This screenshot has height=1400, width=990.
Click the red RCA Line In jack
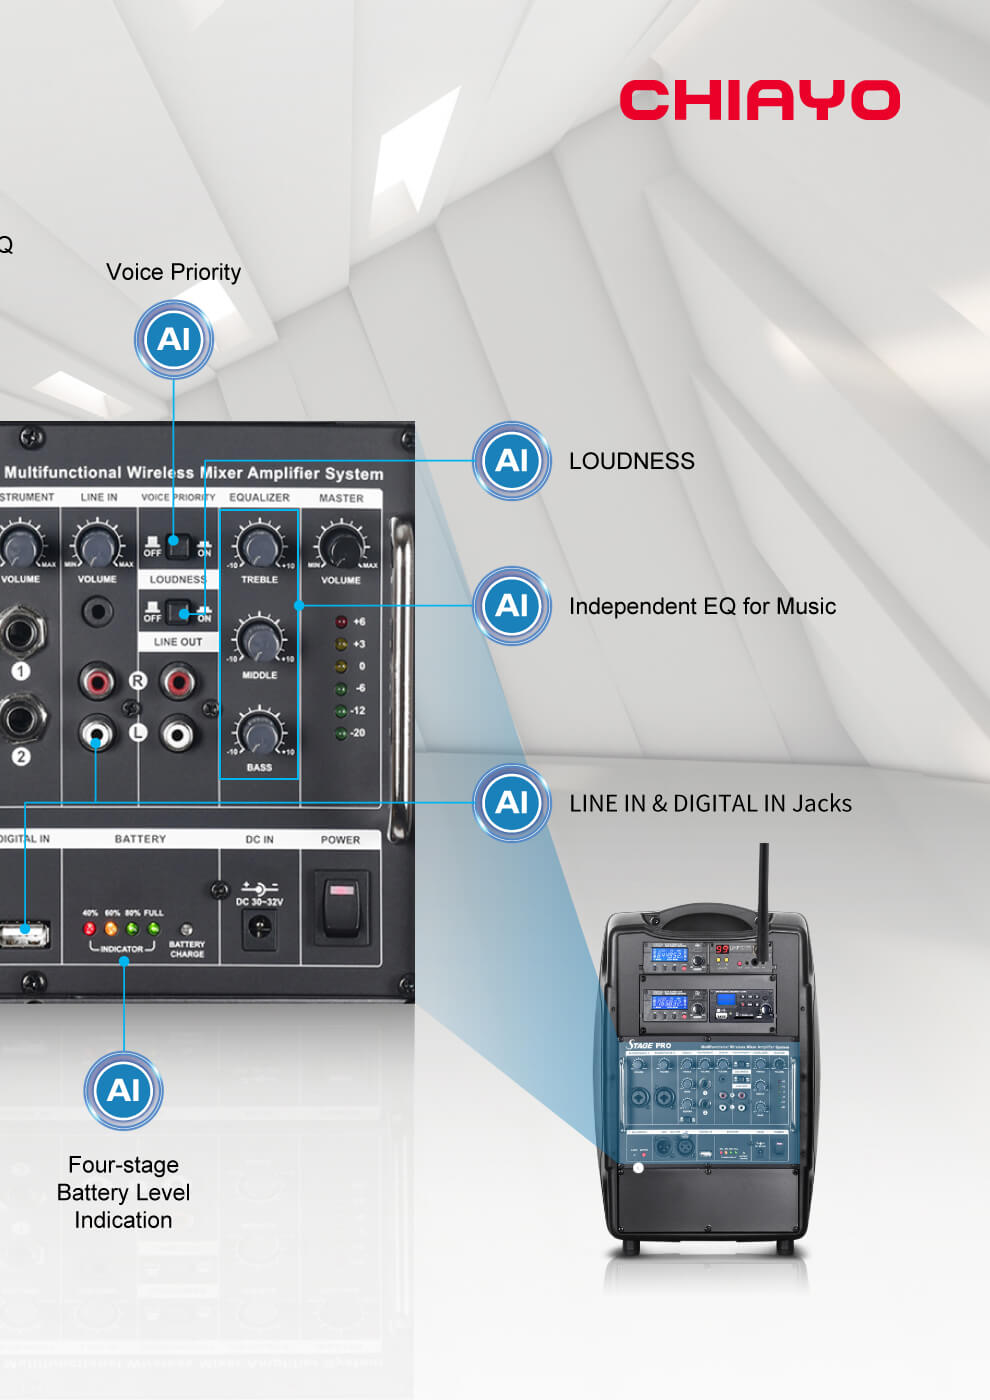(x=97, y=683)
